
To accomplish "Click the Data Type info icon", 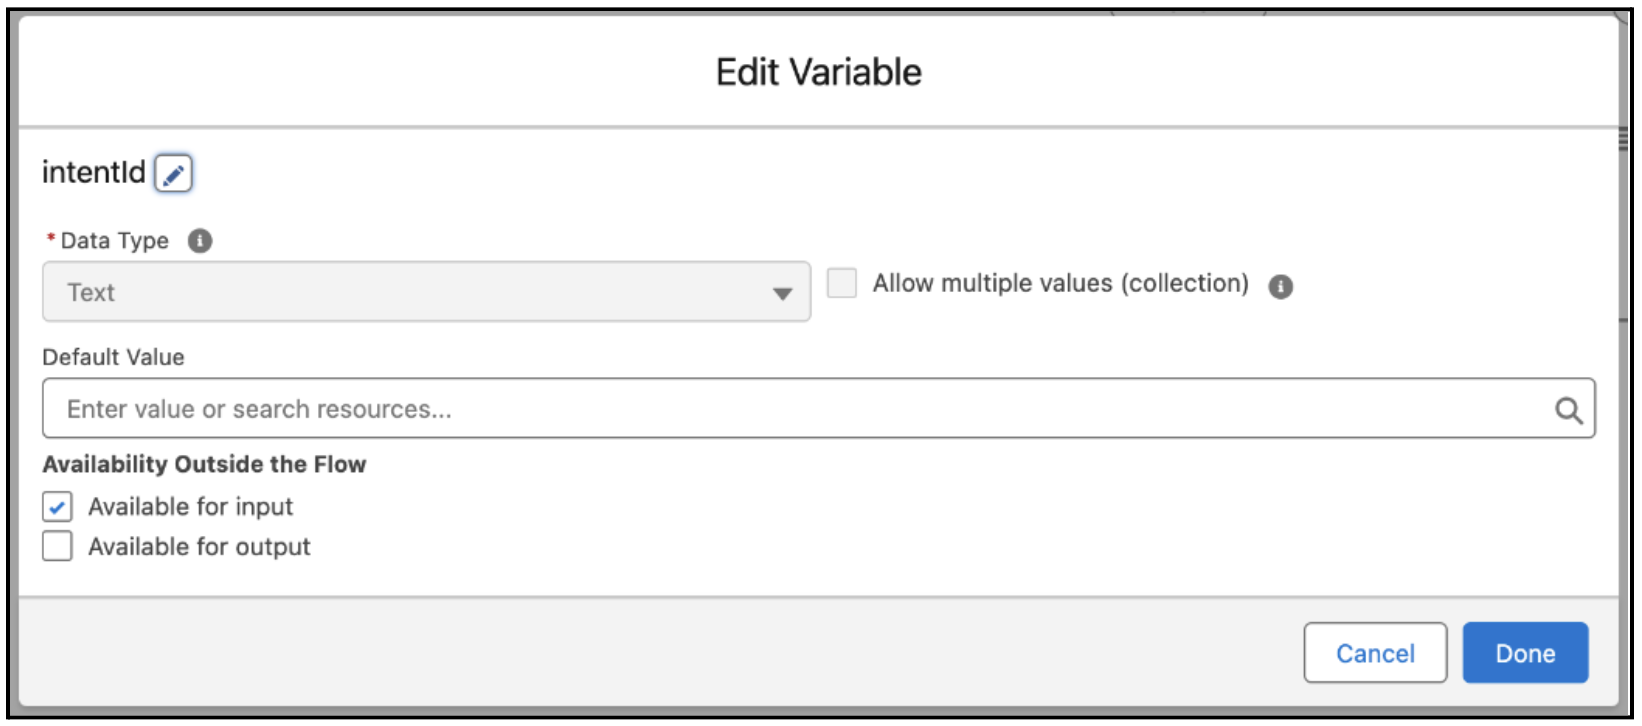I will click(200, 241).
